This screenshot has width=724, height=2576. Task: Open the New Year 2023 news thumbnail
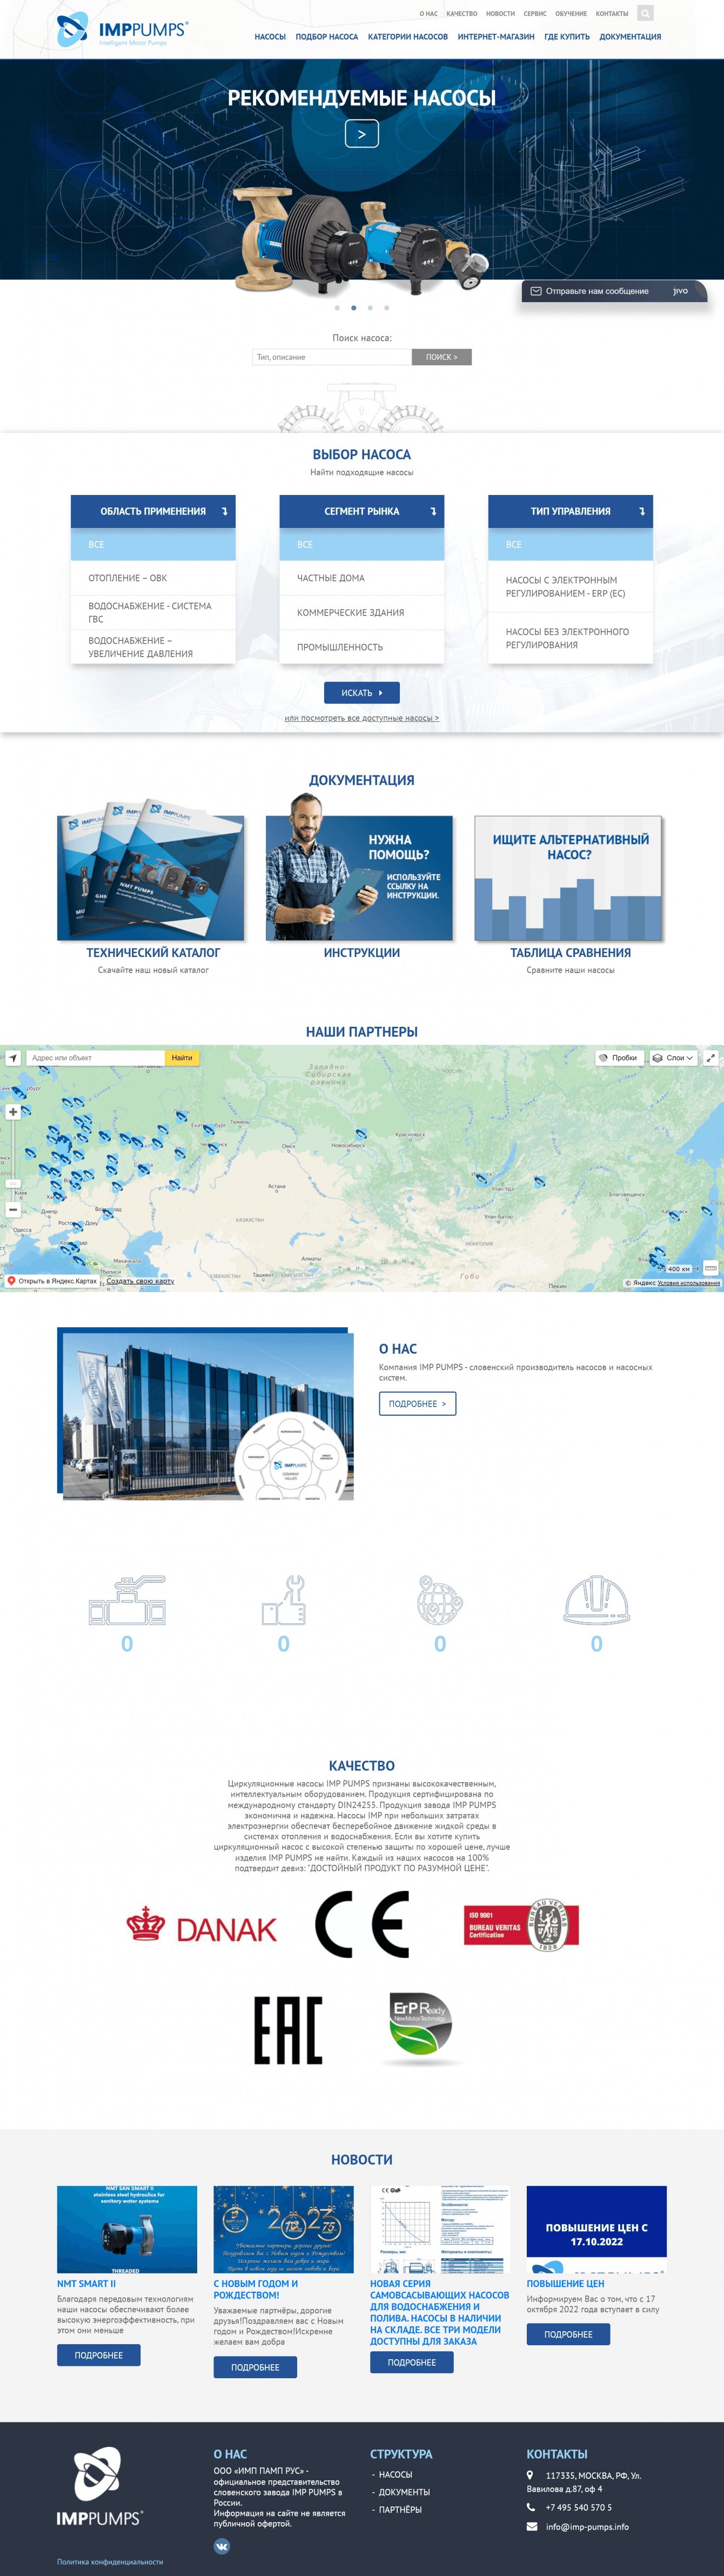pyautogui.click(x=283, y=2230)
